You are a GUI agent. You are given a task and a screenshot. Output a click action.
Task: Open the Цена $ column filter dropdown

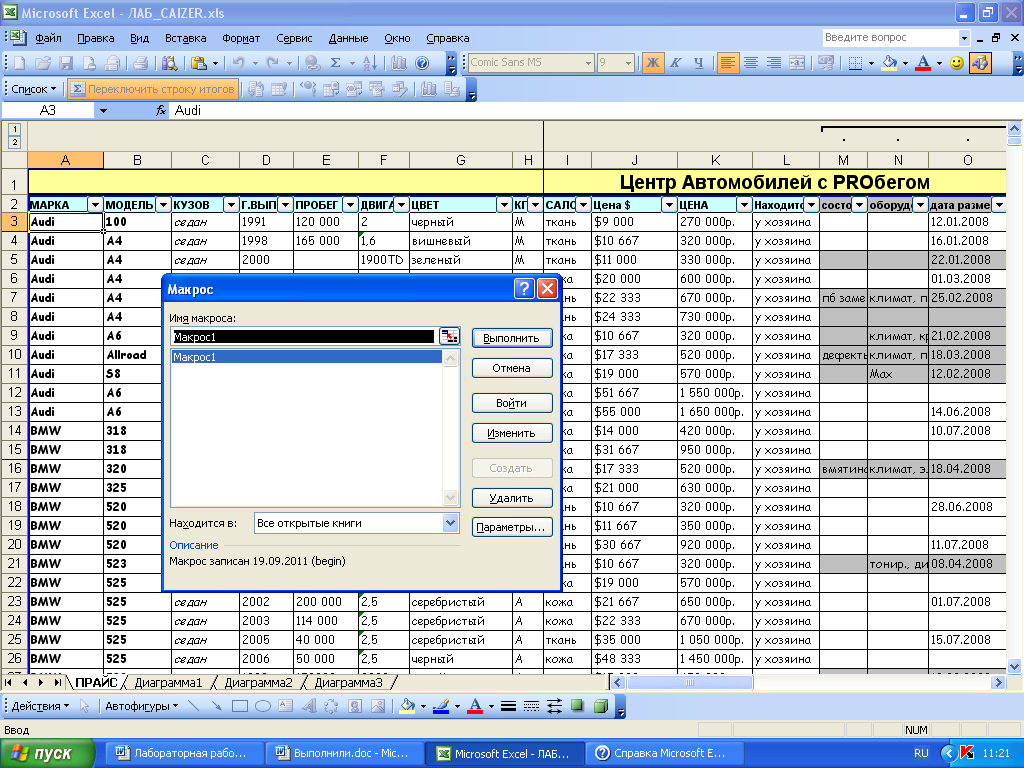tap(669, 205)
